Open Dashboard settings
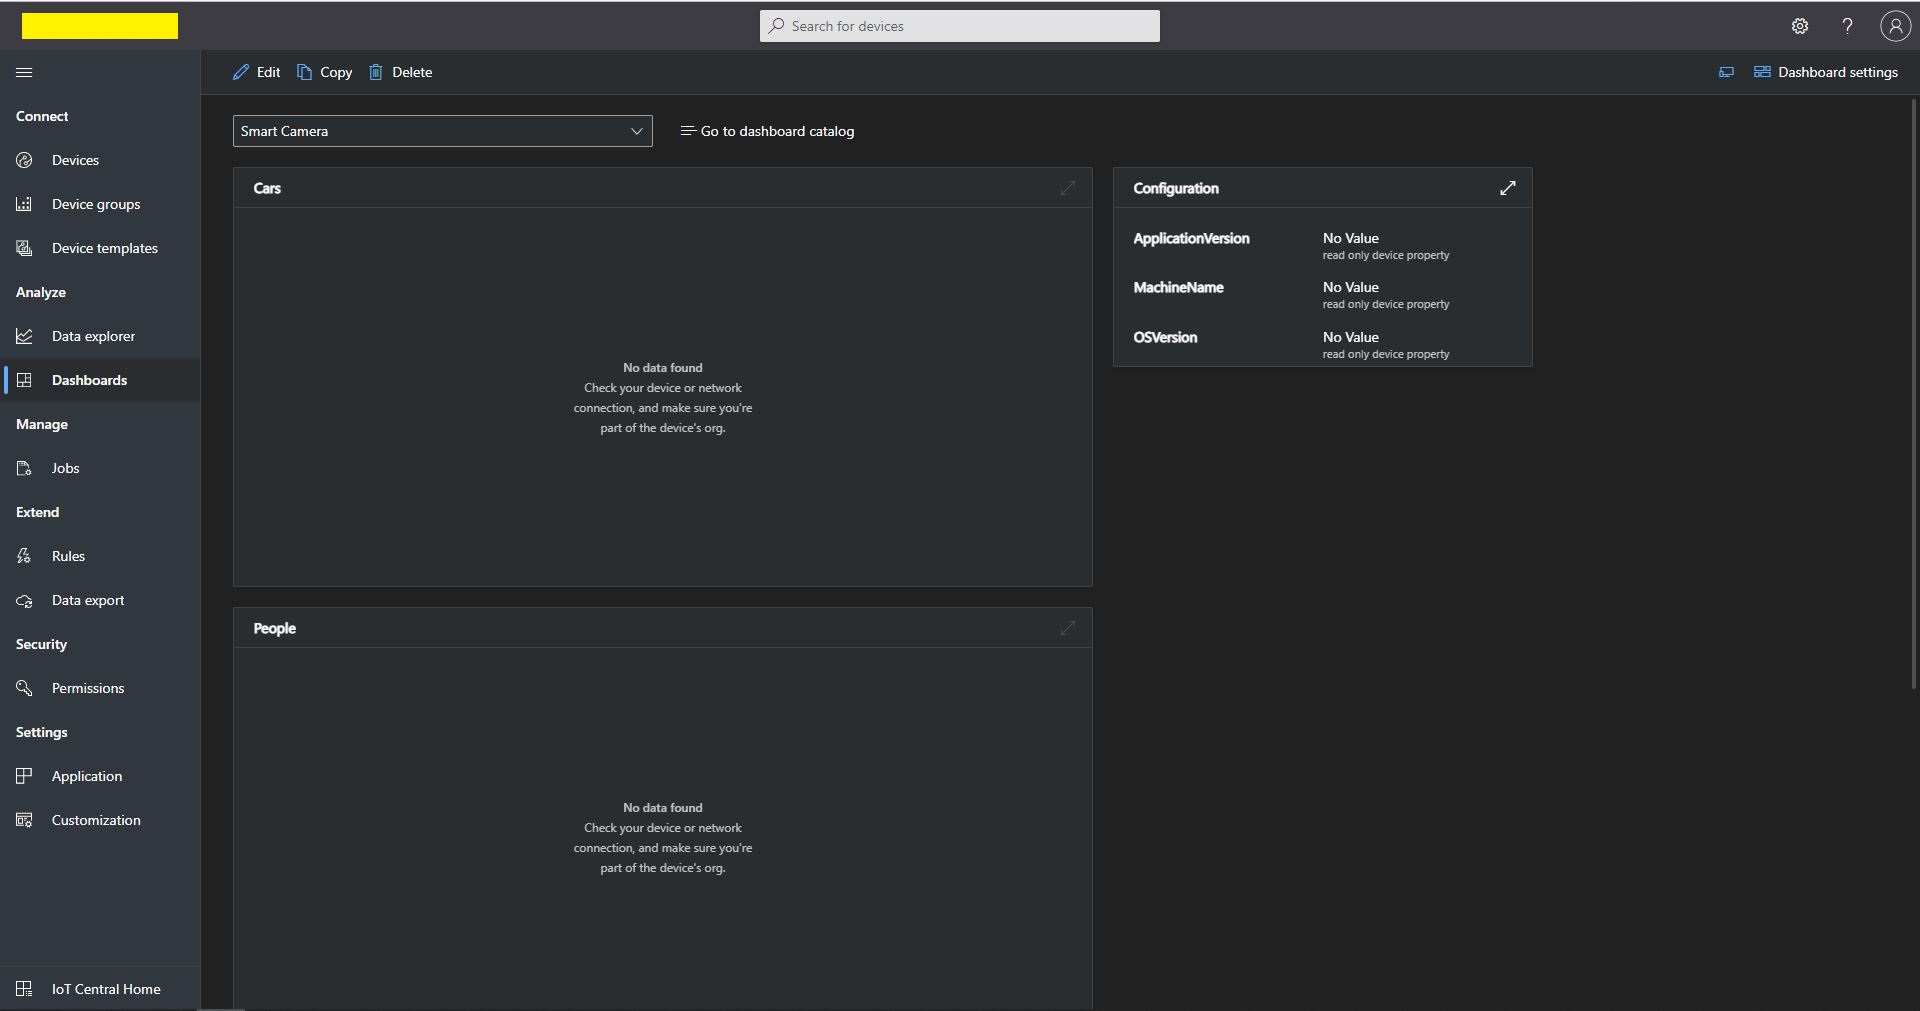Image resolution: width=1920 pixels, height=1011 pixels. (x=1826, y=72)
